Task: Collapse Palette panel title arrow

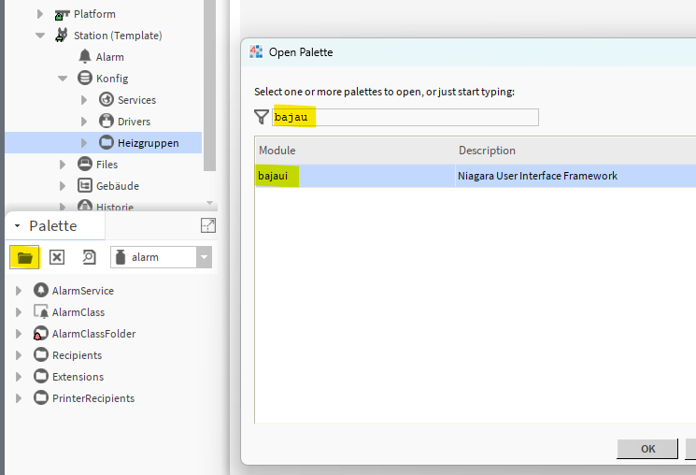Action: click(x=17, y=226)
